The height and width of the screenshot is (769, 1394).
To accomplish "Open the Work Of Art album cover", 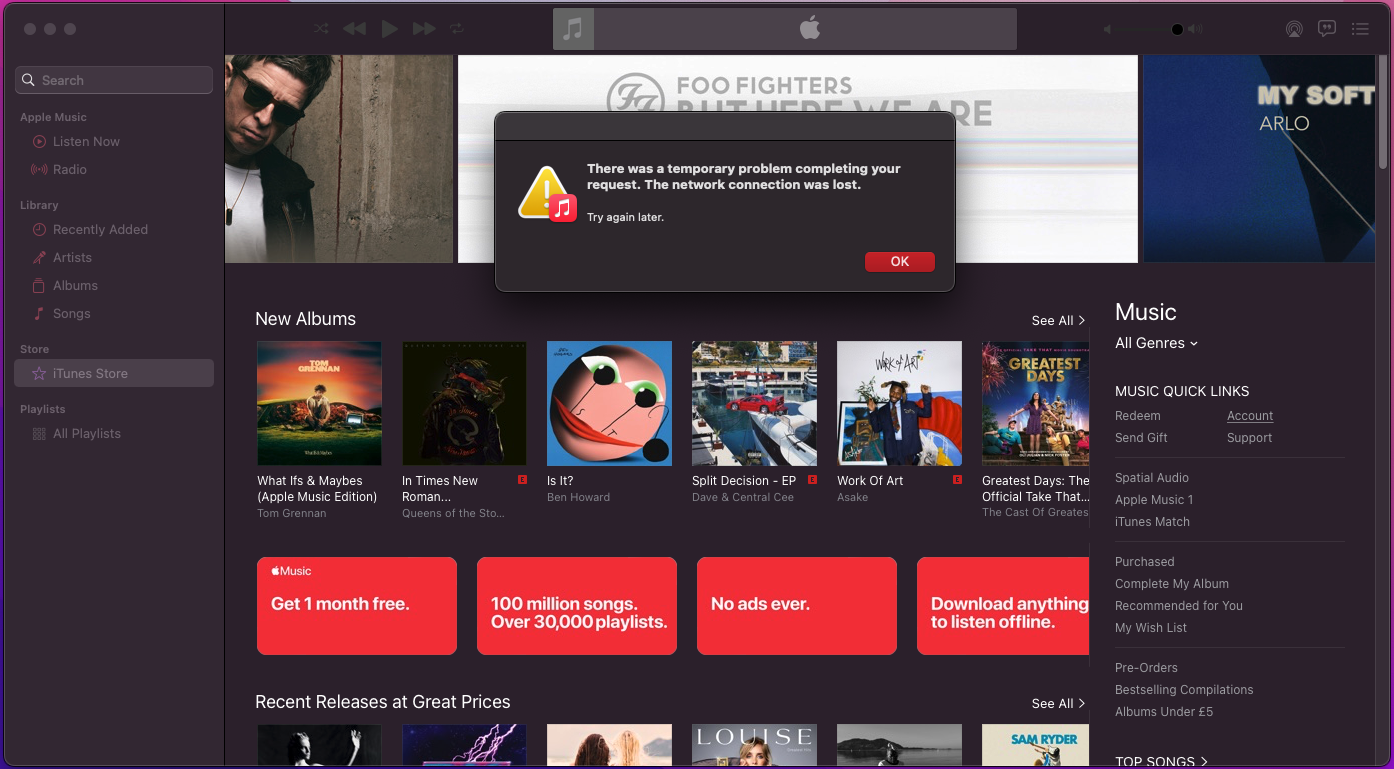I will (899, 403).
